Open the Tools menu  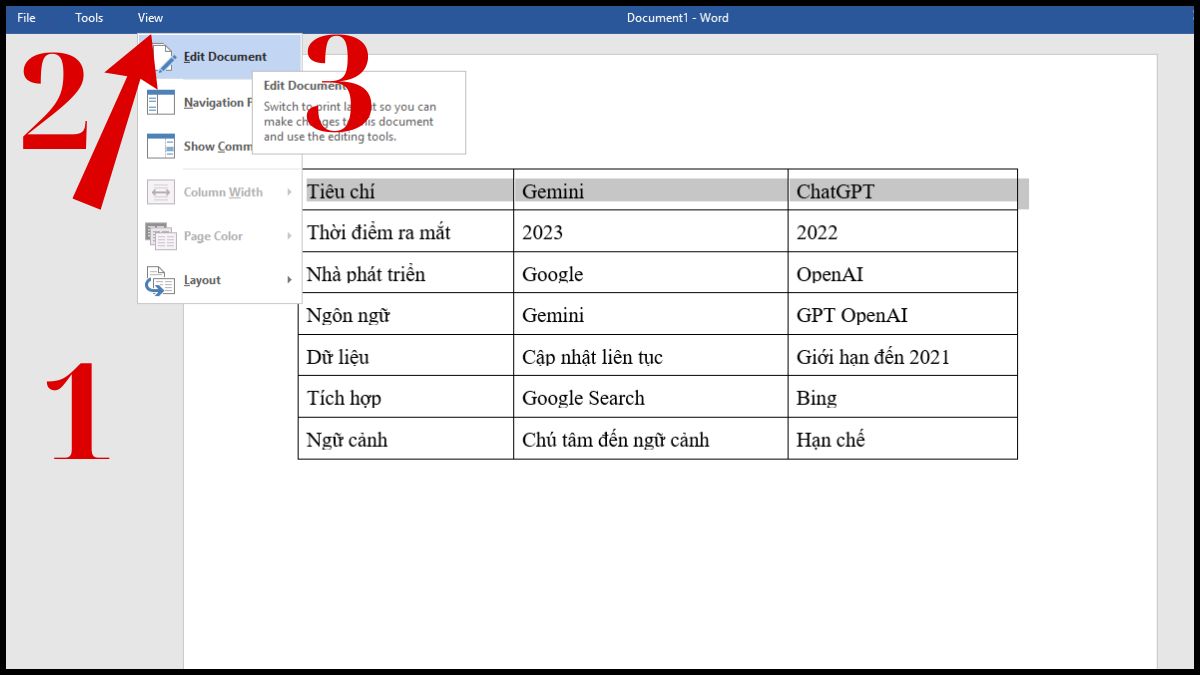coord(89,18)
